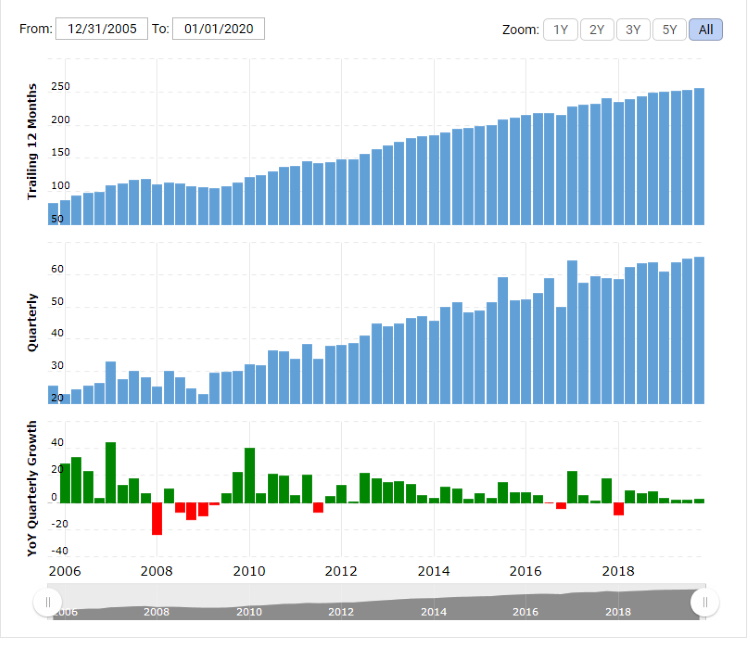
Task: Click the '2016' x-axis label under growth chart
Action: (x=525, y=571)
